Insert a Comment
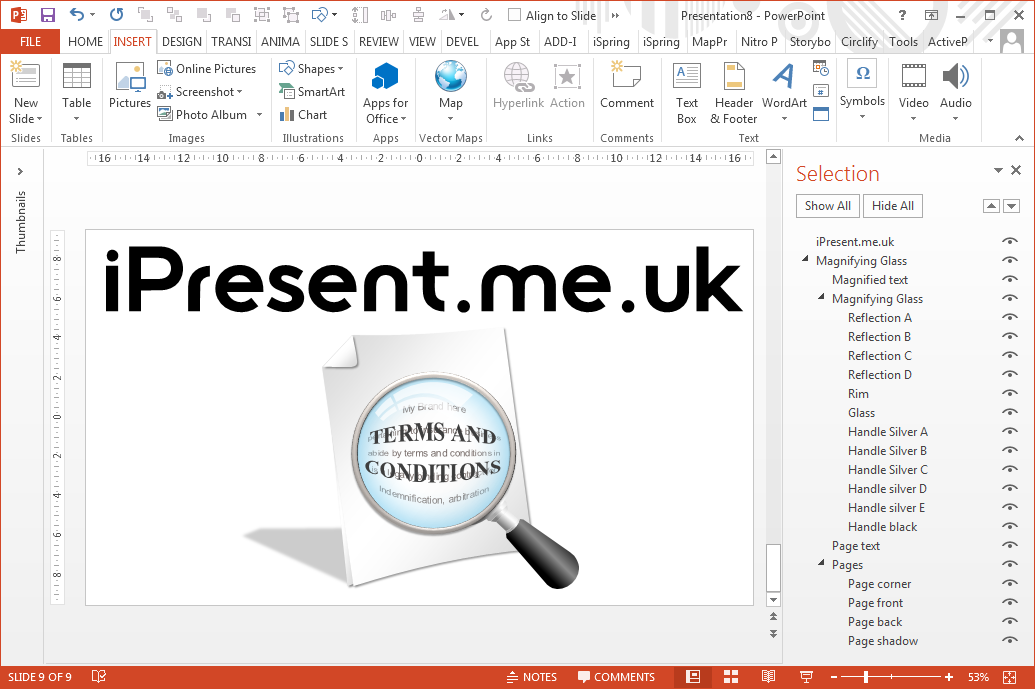The height and width of the screenshot is (689, 1035). point(626,86)
